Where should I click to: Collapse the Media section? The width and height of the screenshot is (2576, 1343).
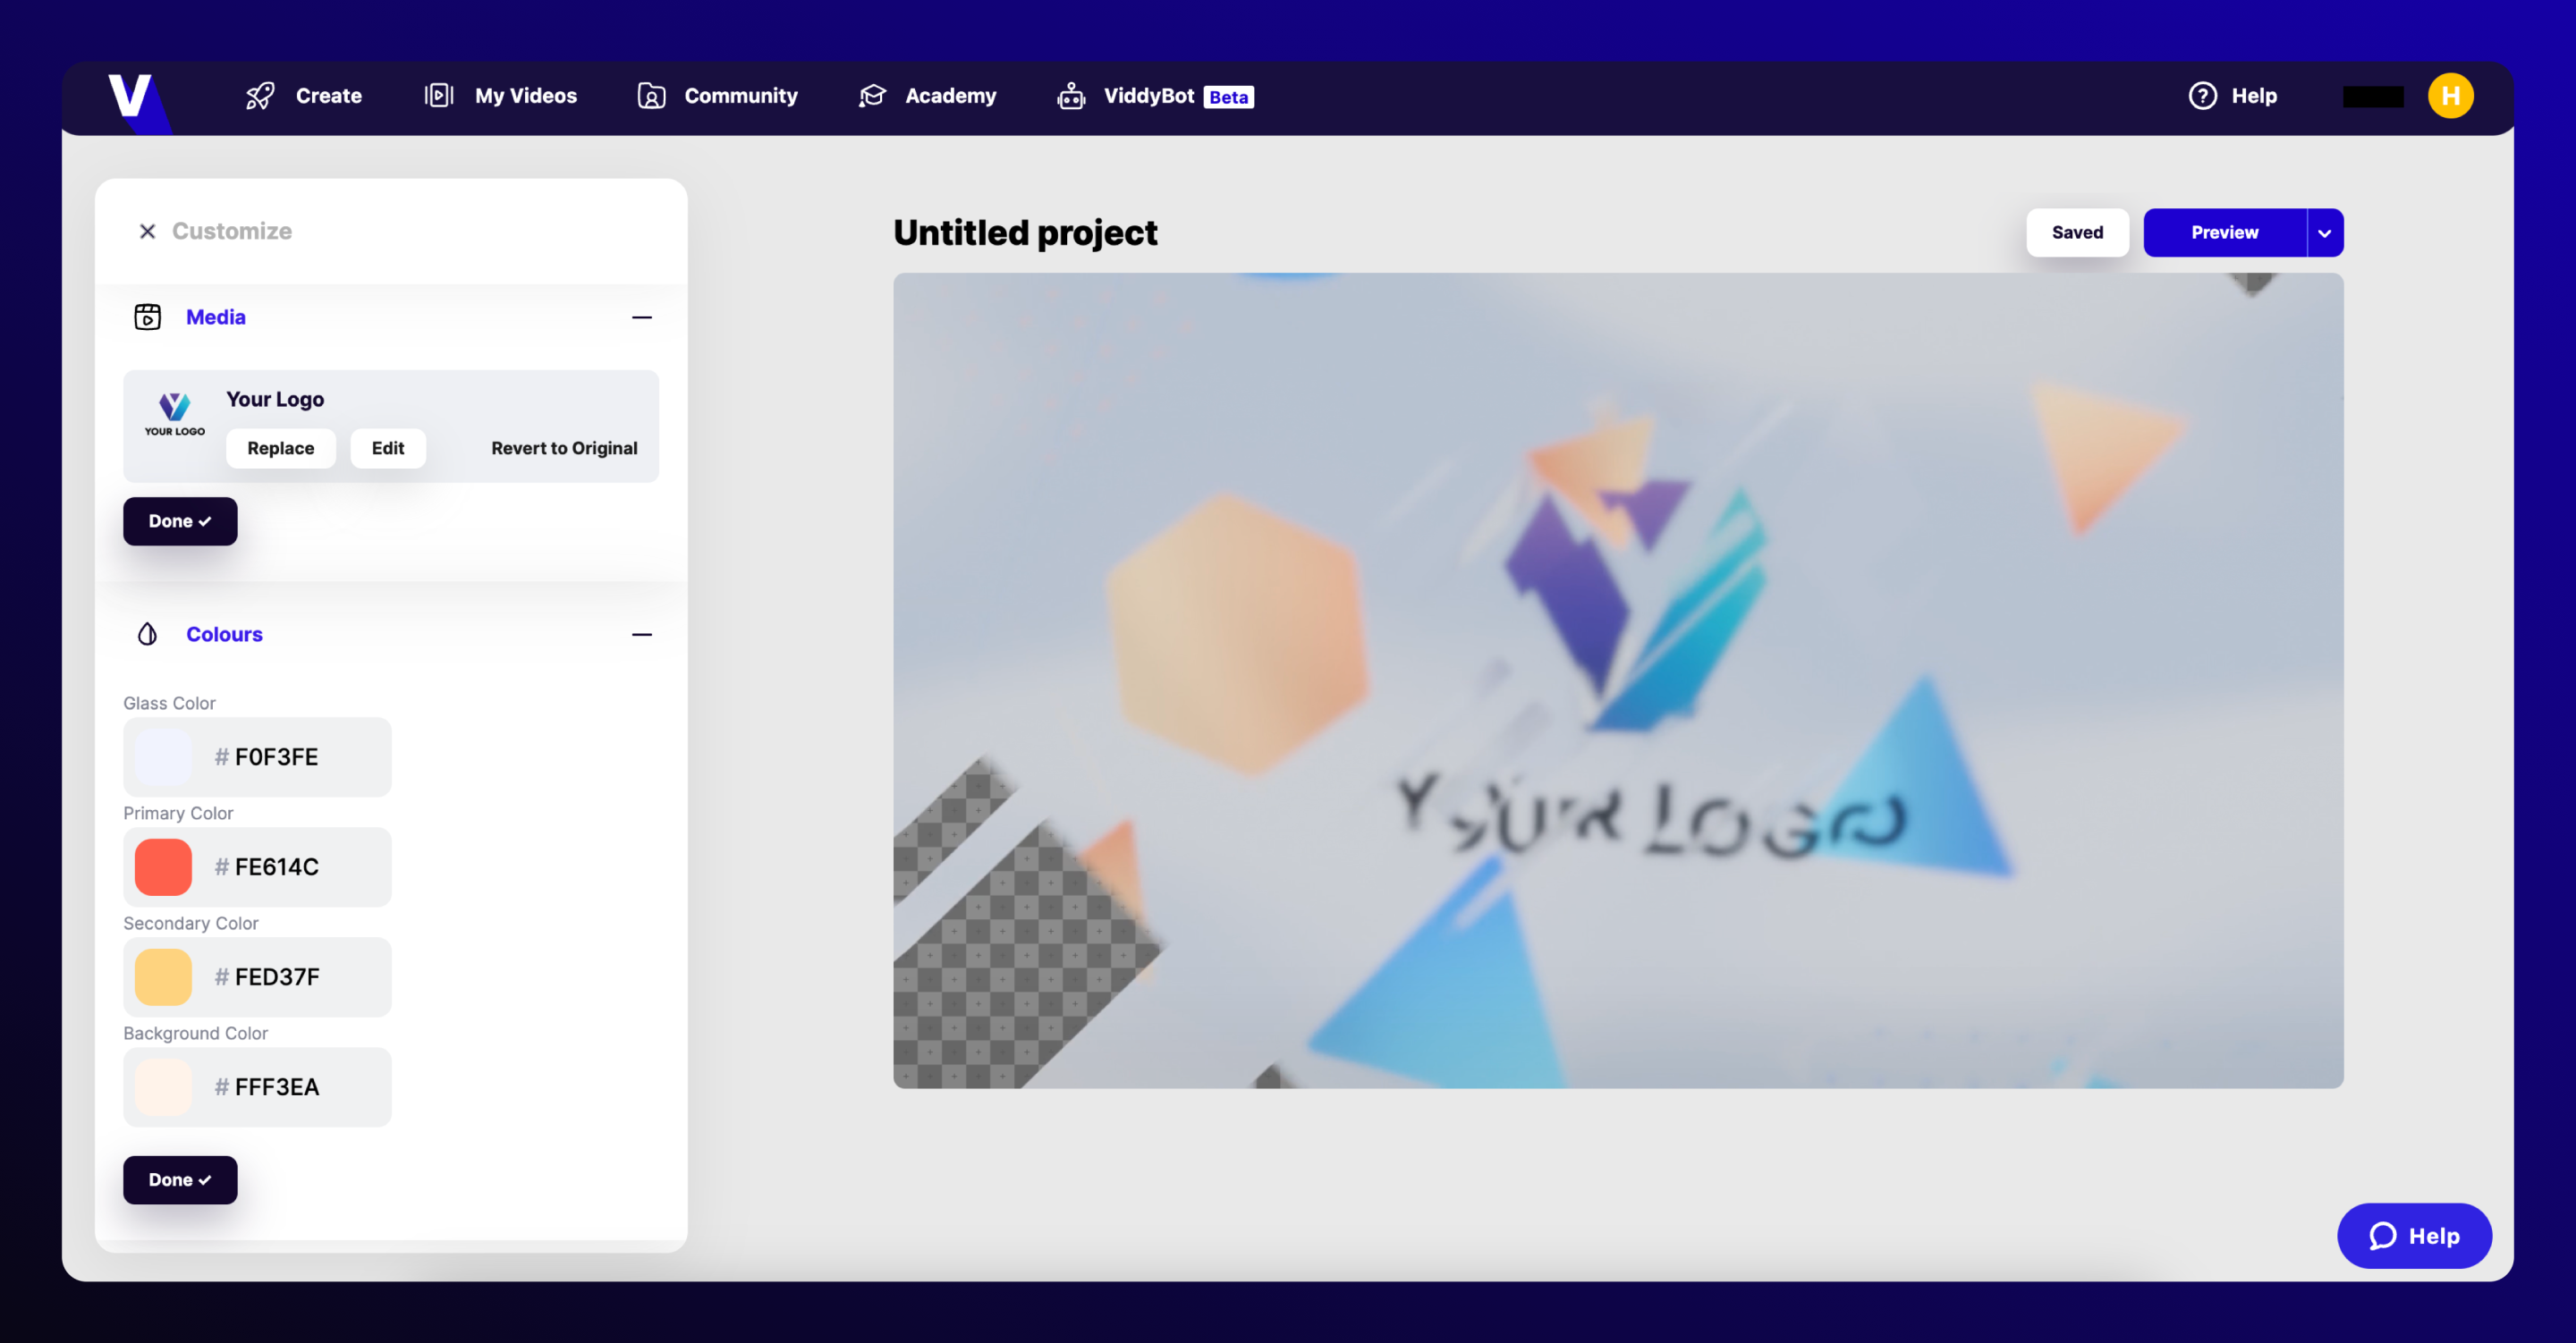(x=642, y=317)
